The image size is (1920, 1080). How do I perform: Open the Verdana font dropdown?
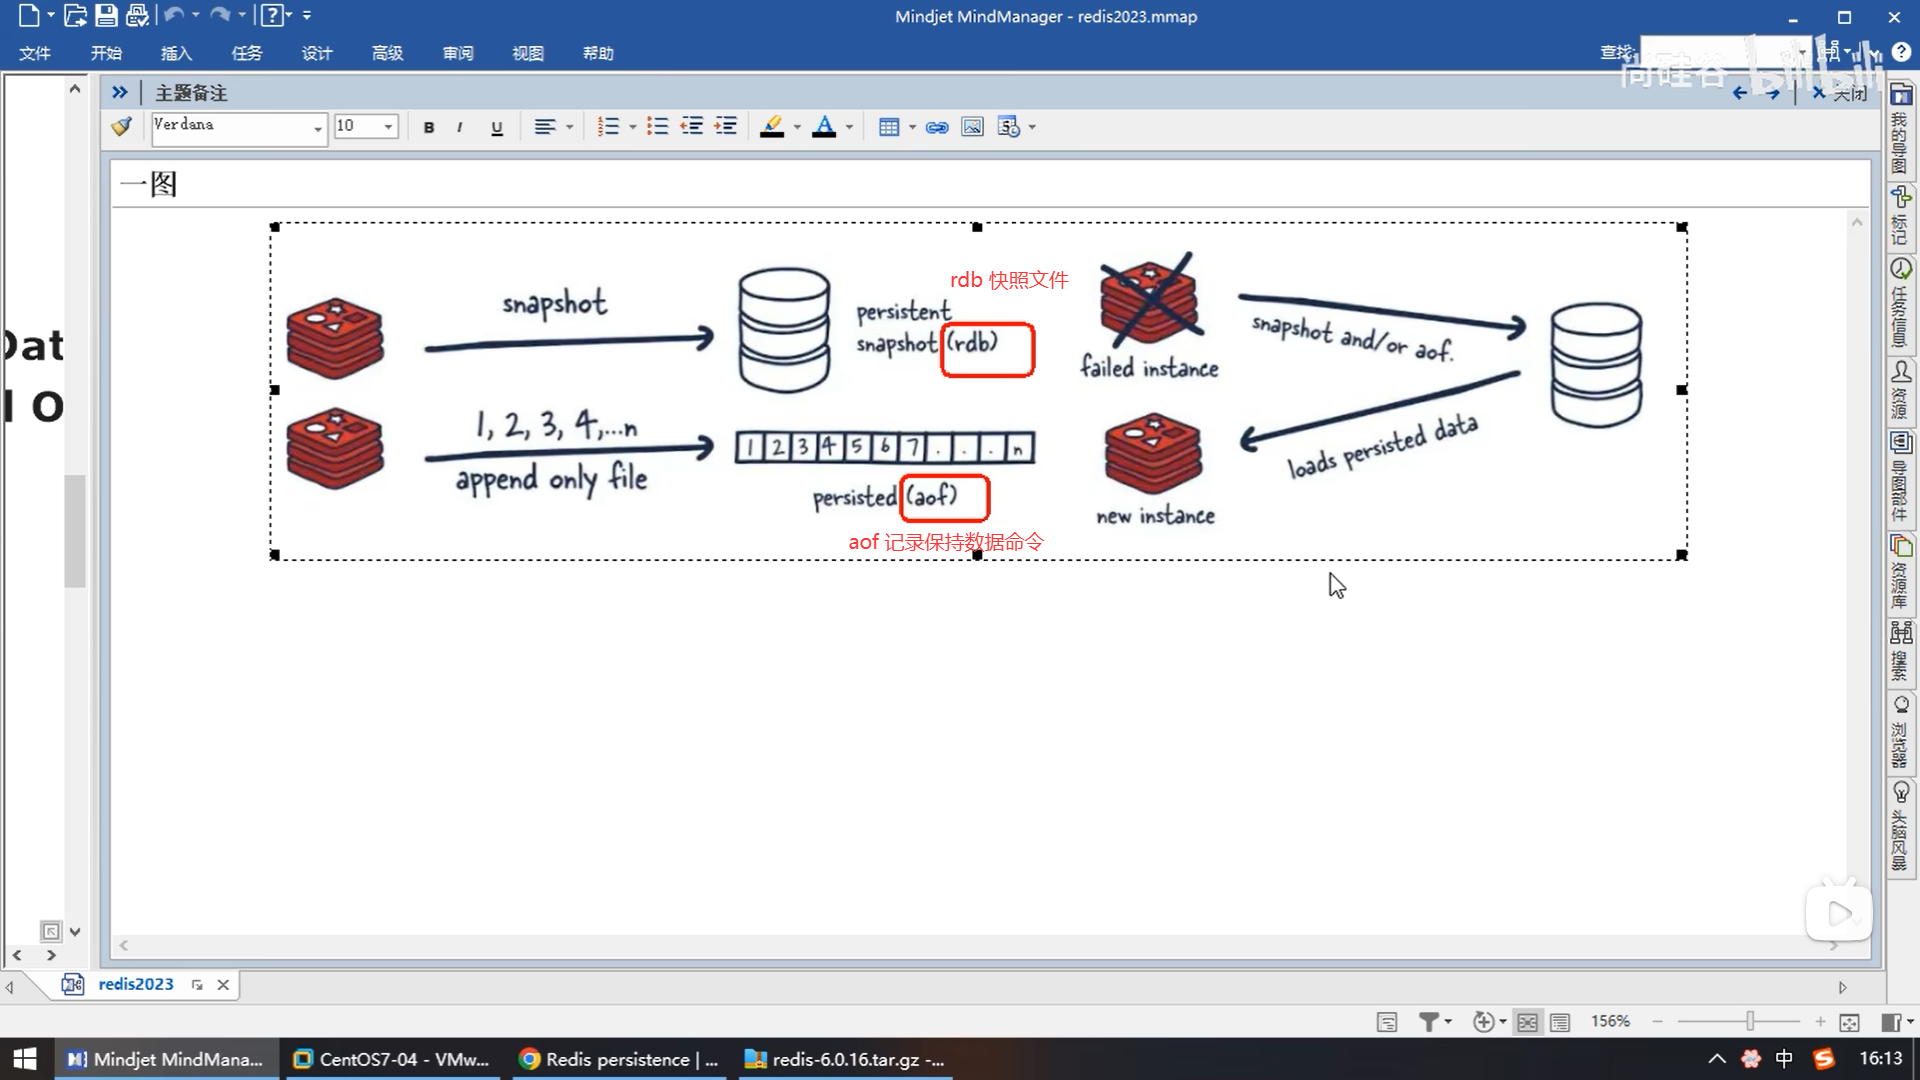(x=318, y=128)
